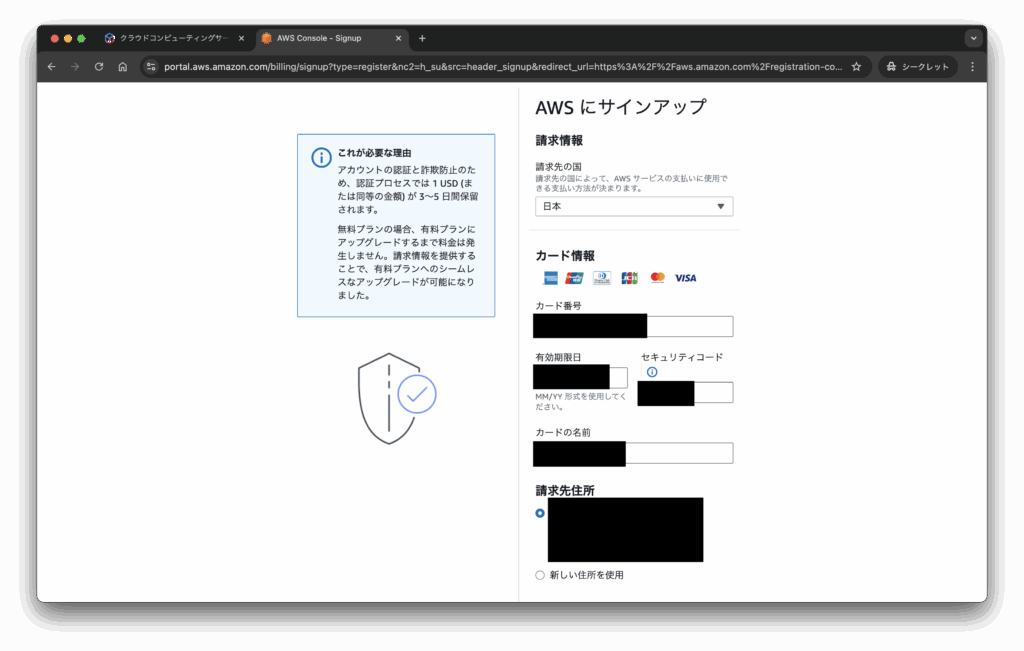Image resolution: width=1024 pixels, height=651 pixels.
Task: Select the Visa card brand icon
Action: tap(685, 278)
